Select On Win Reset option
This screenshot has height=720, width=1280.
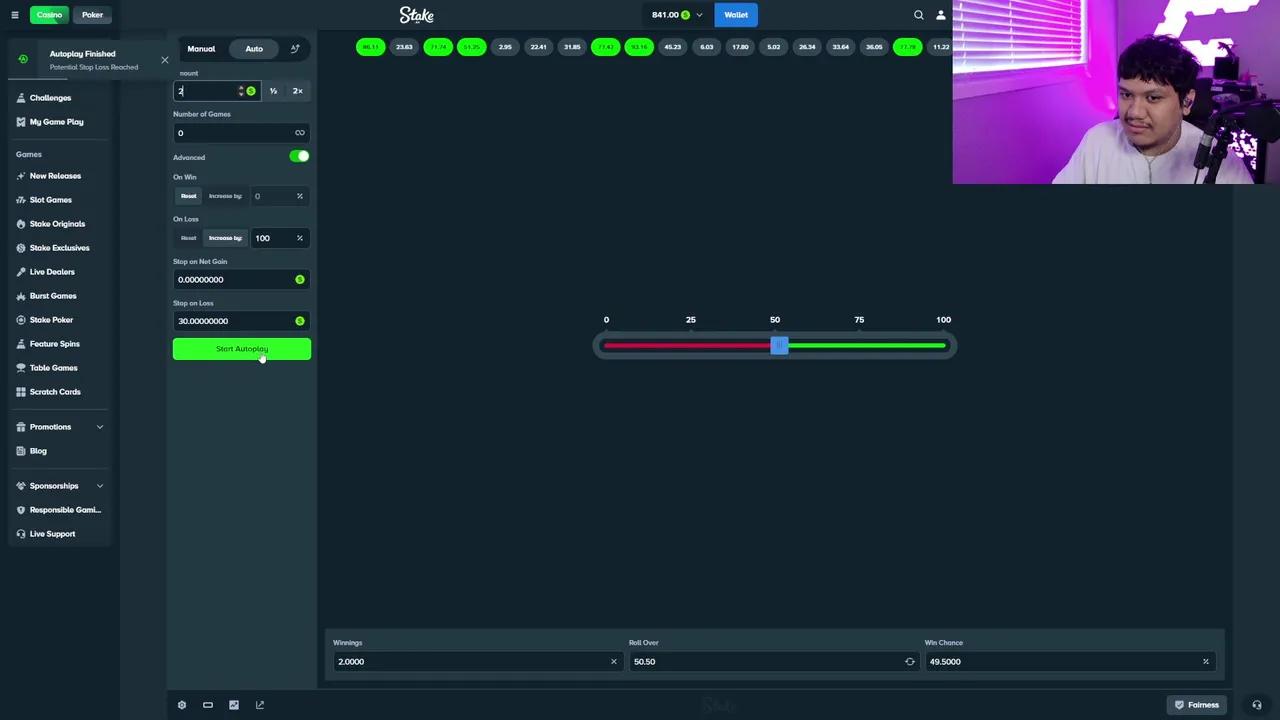[189, 196]
